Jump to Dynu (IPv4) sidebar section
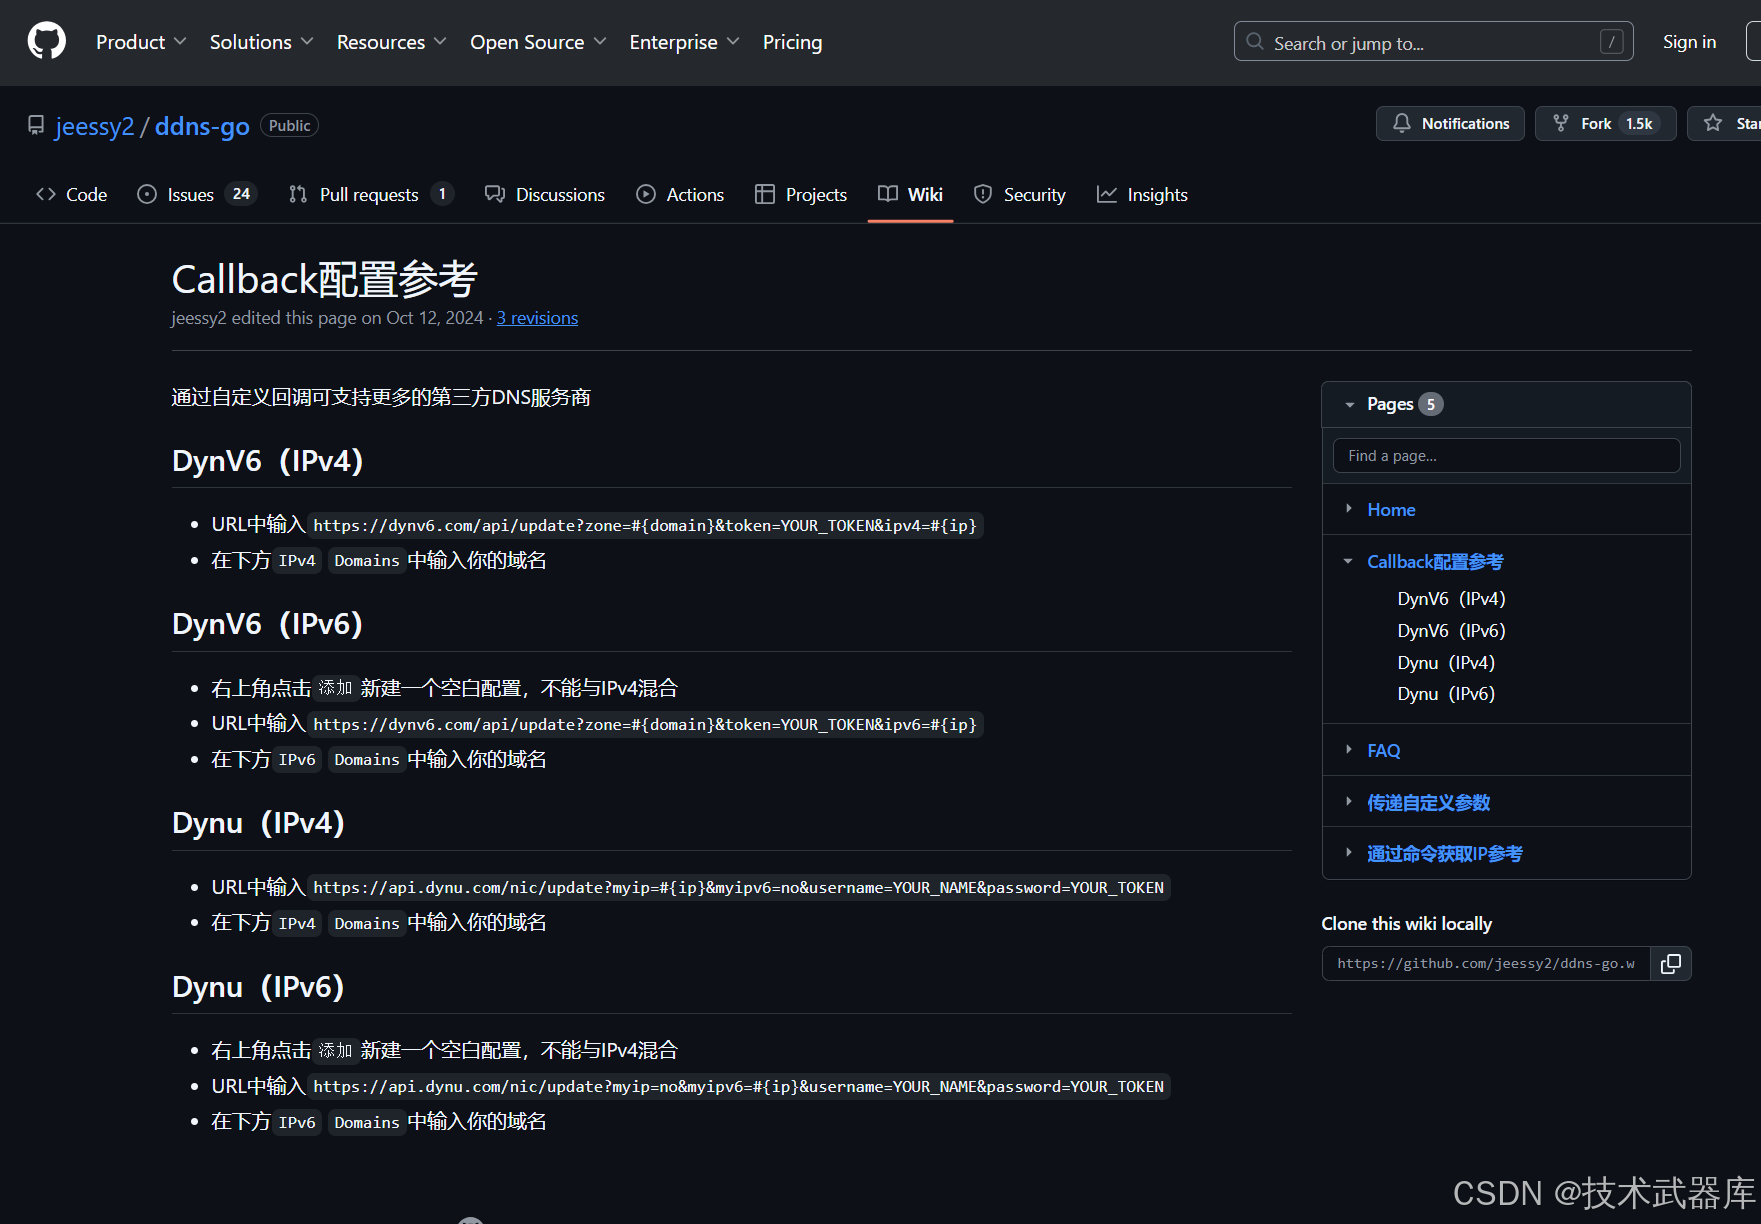This screenshot has width=1761, height=1224. [x=1446, y=662]
